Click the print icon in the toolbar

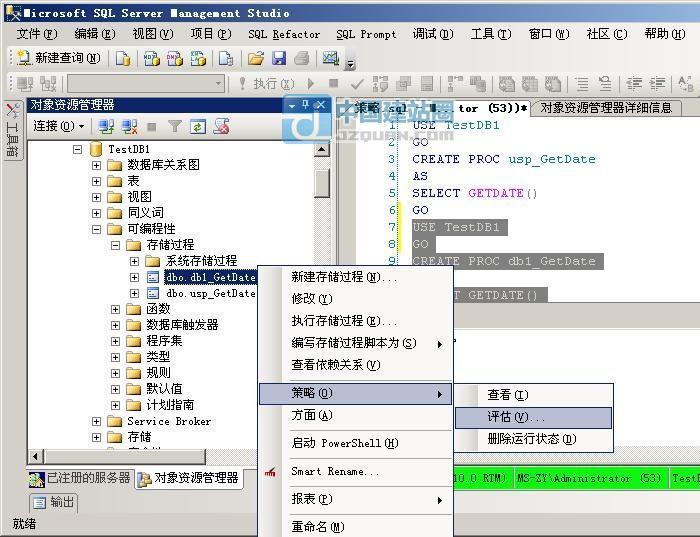[302, 58]
